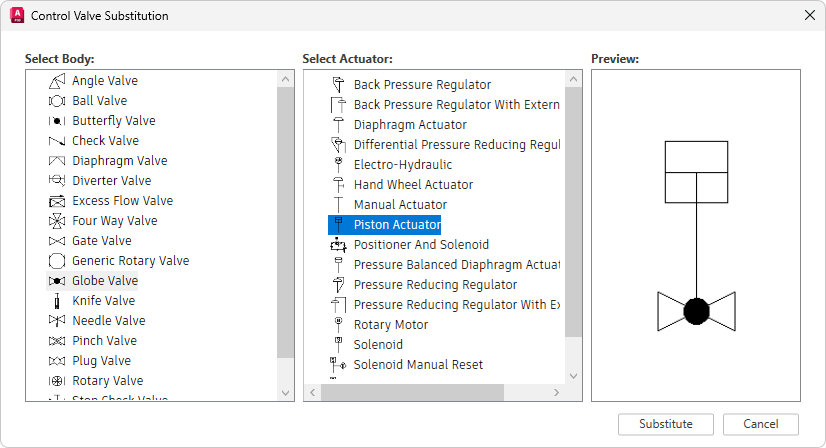Screen dimensions: 826x448
Task: Select the Butterfly Valve icon
Action: 57,121
